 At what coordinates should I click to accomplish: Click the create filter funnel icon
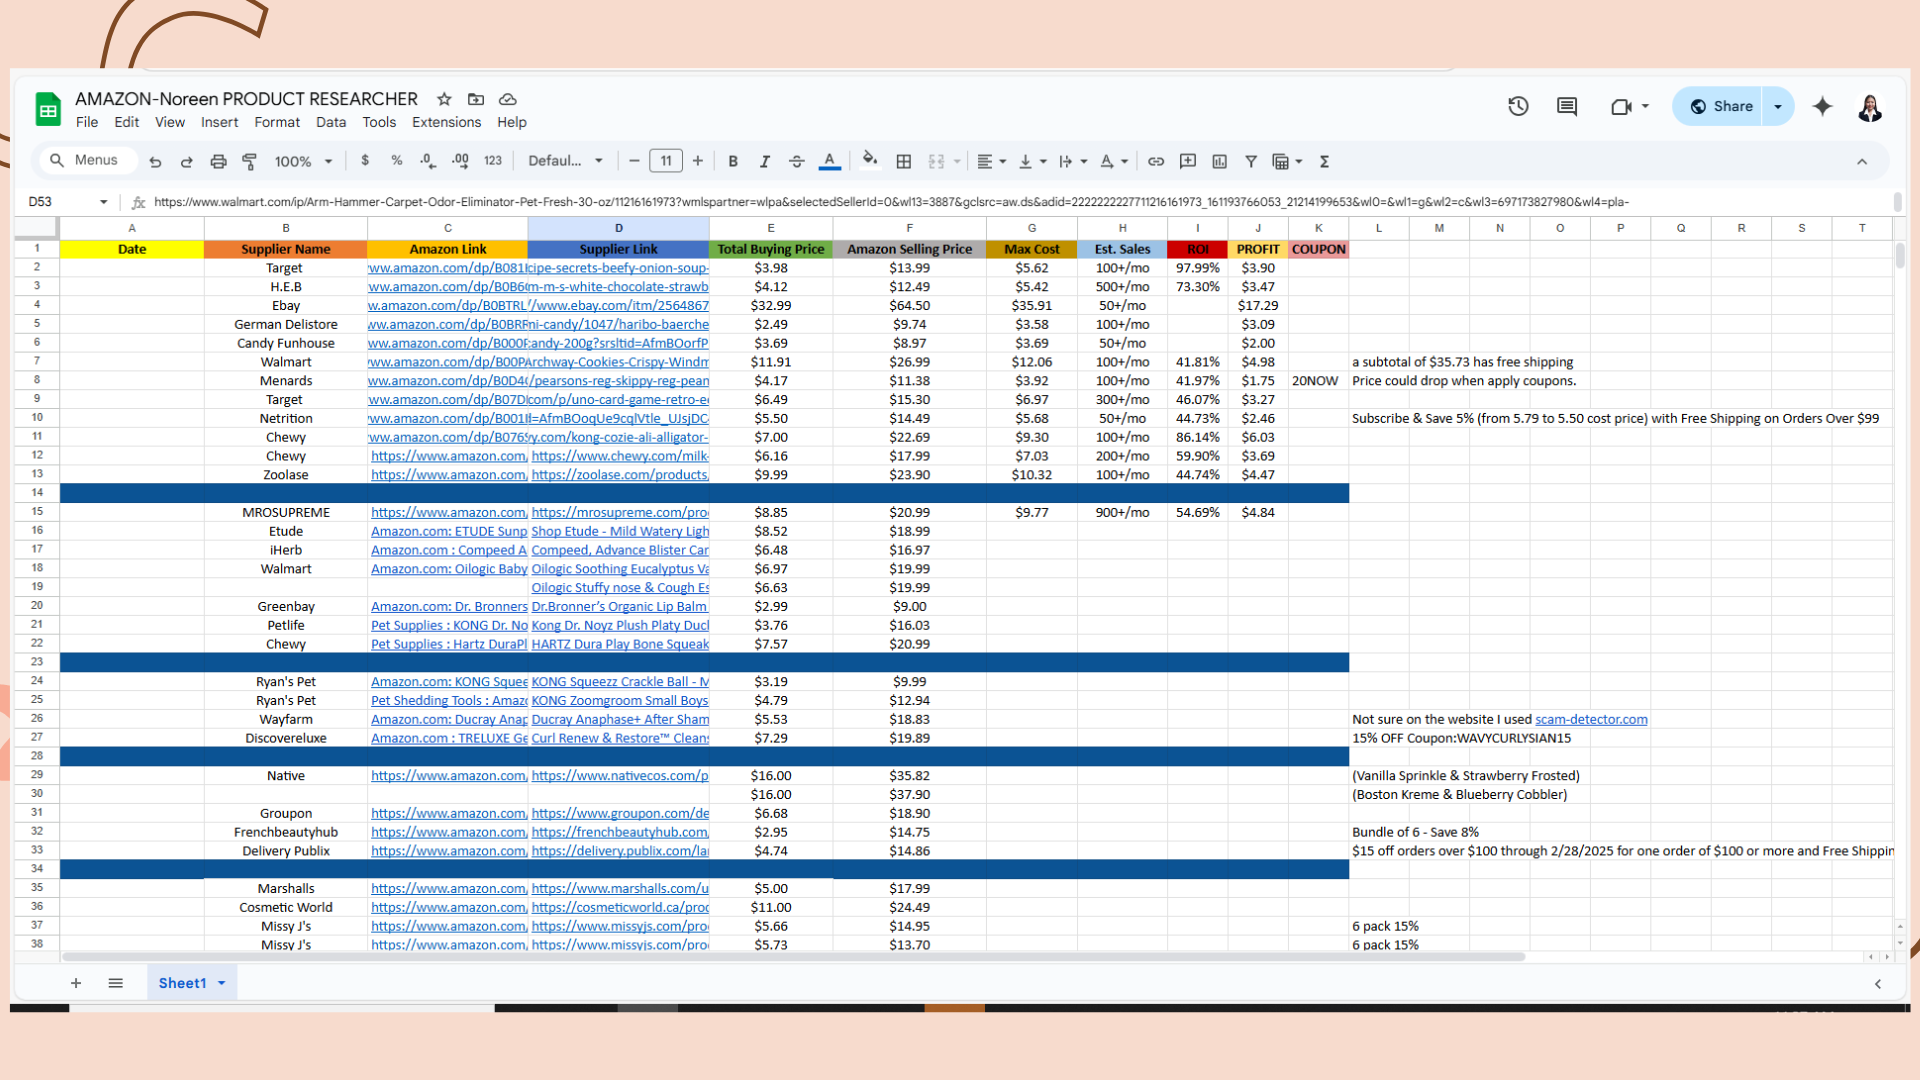1251,161
